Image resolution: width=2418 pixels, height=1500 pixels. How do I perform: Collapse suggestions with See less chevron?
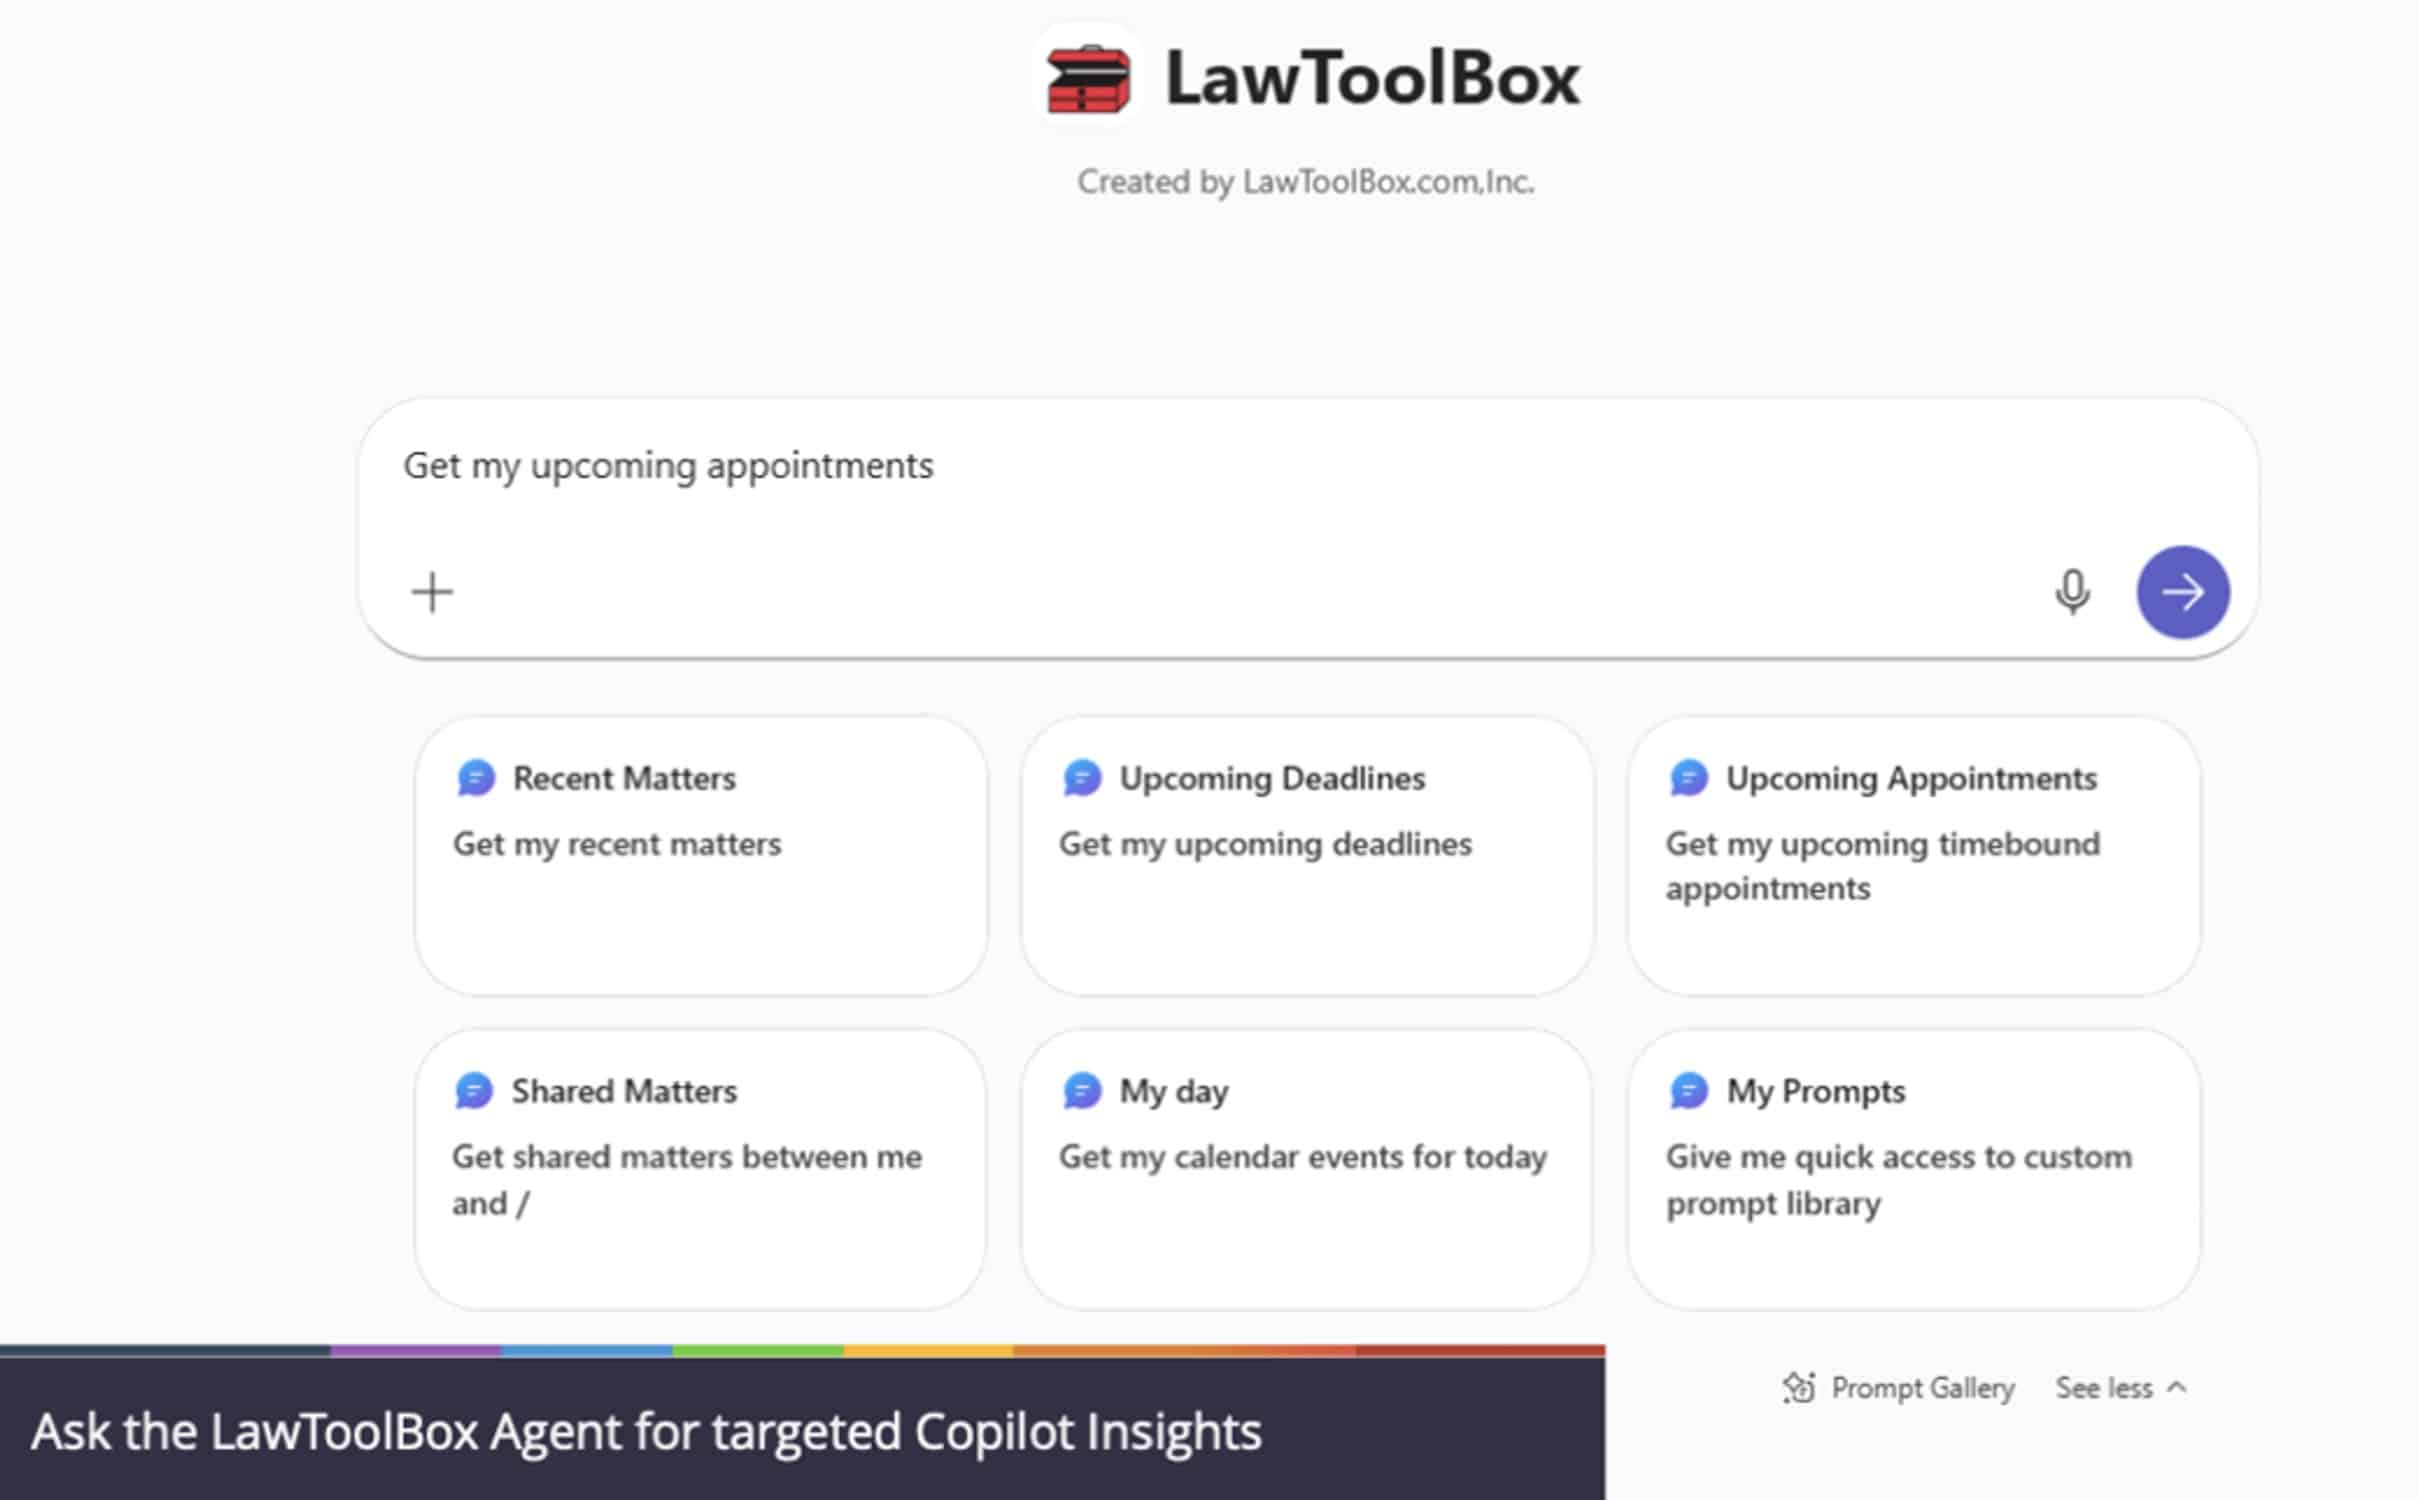2177,1388
